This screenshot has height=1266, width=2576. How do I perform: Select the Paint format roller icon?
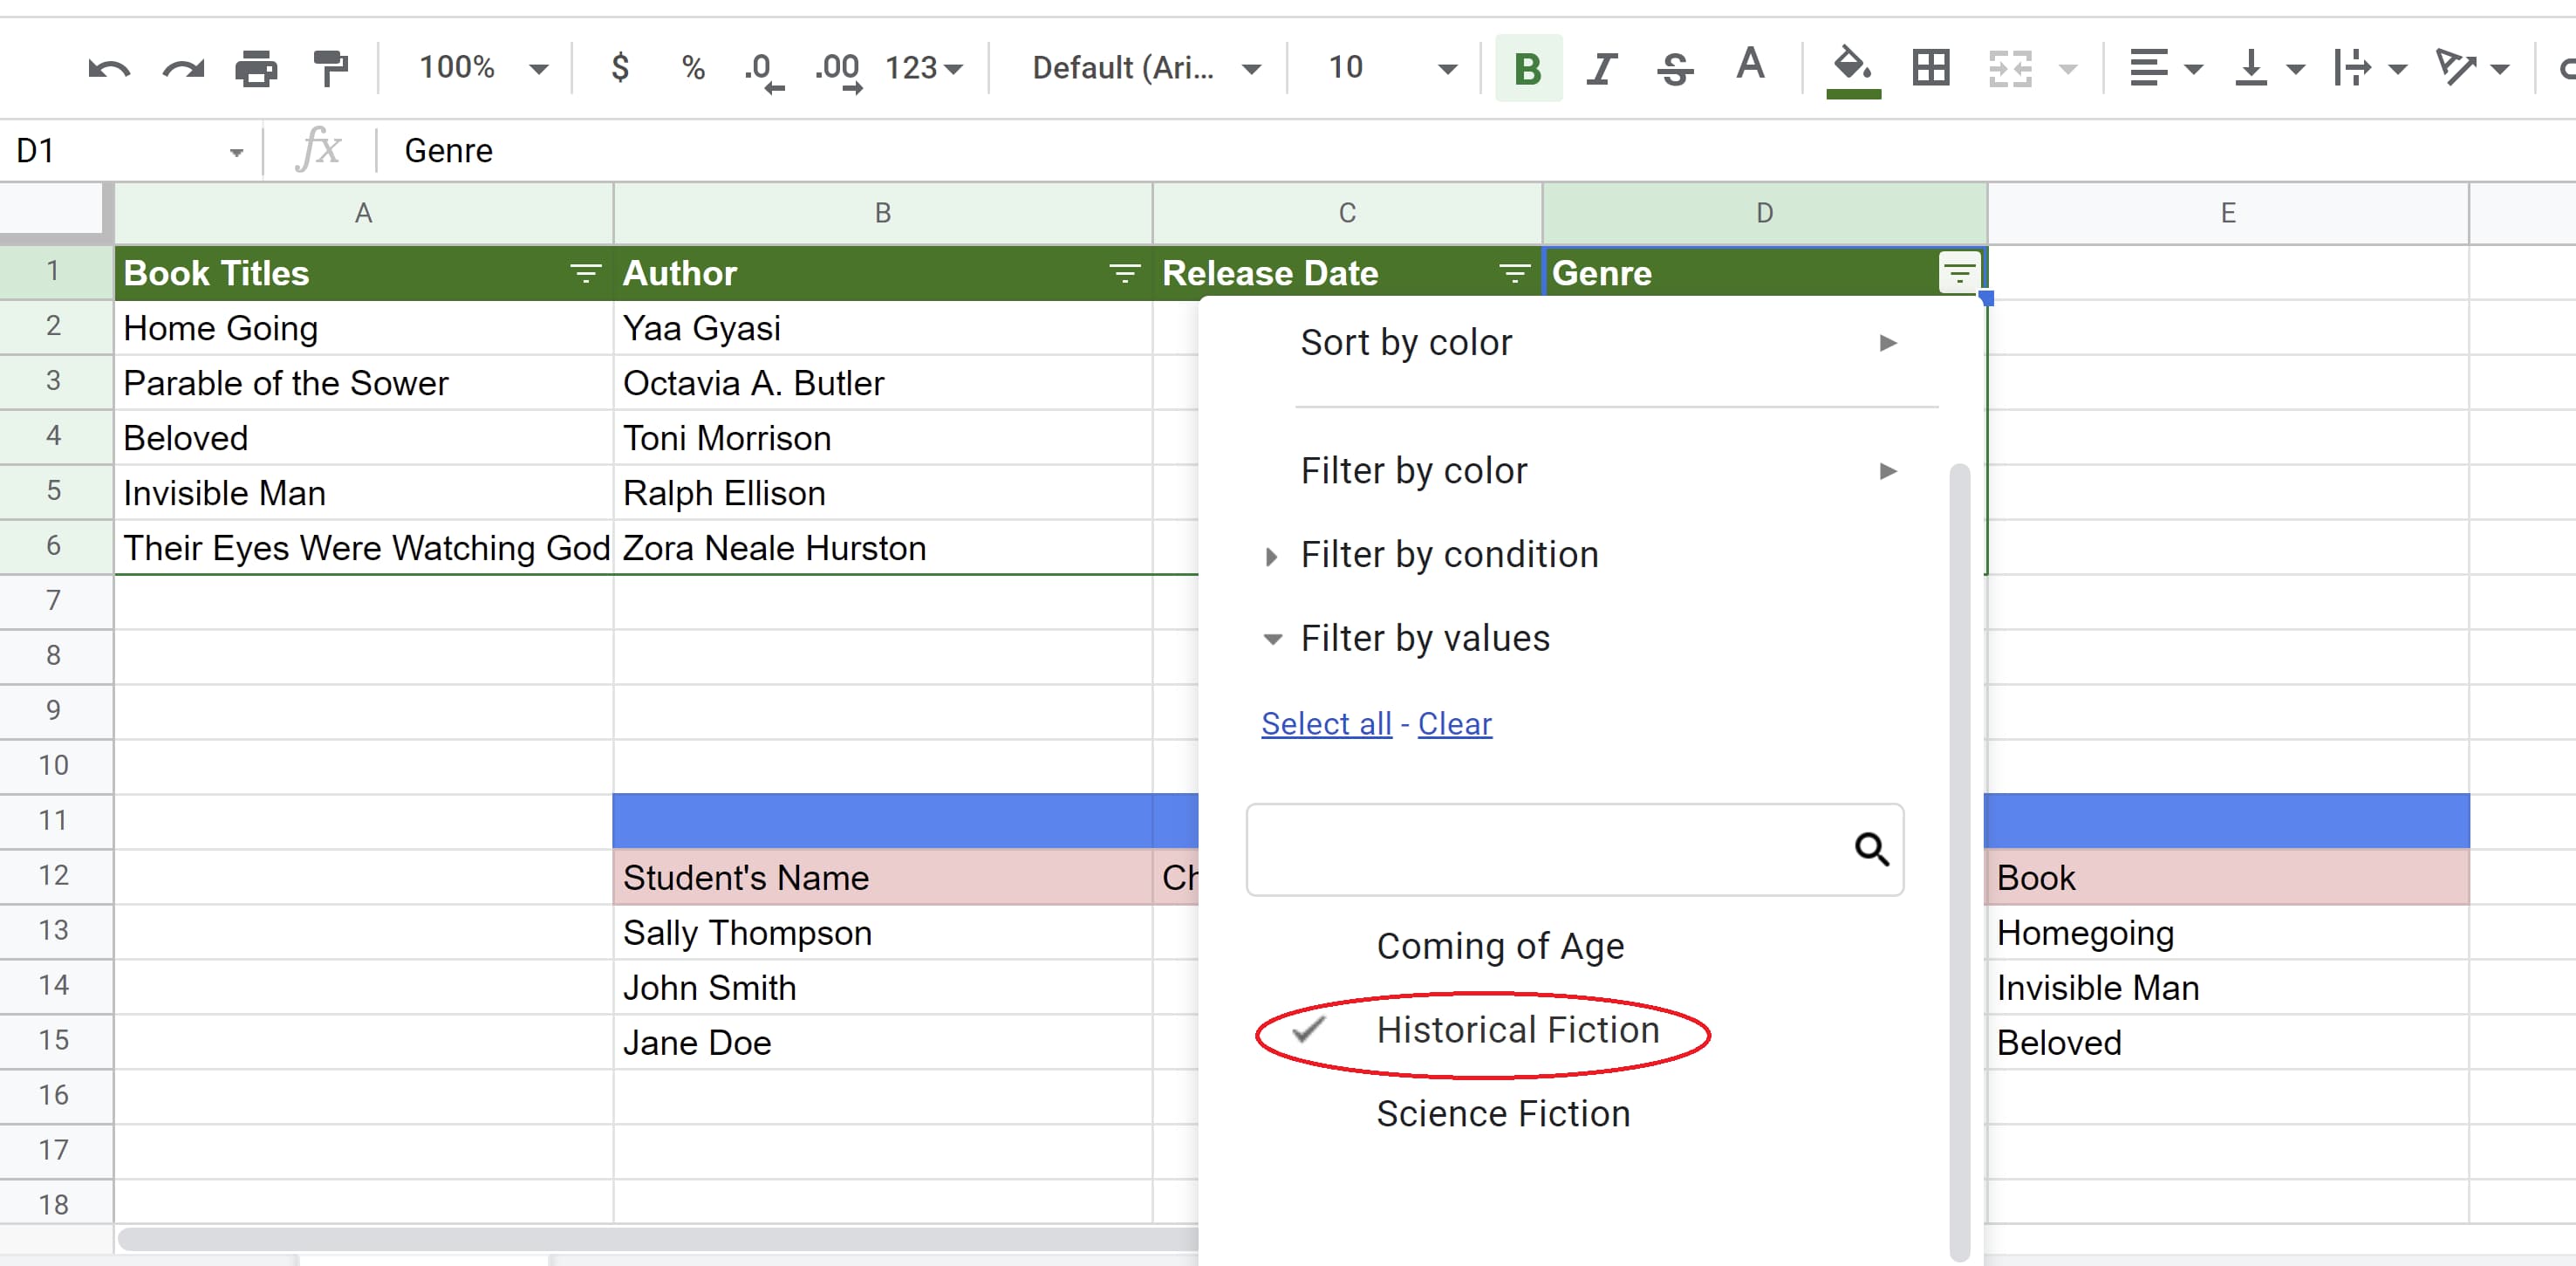point(330,68)
